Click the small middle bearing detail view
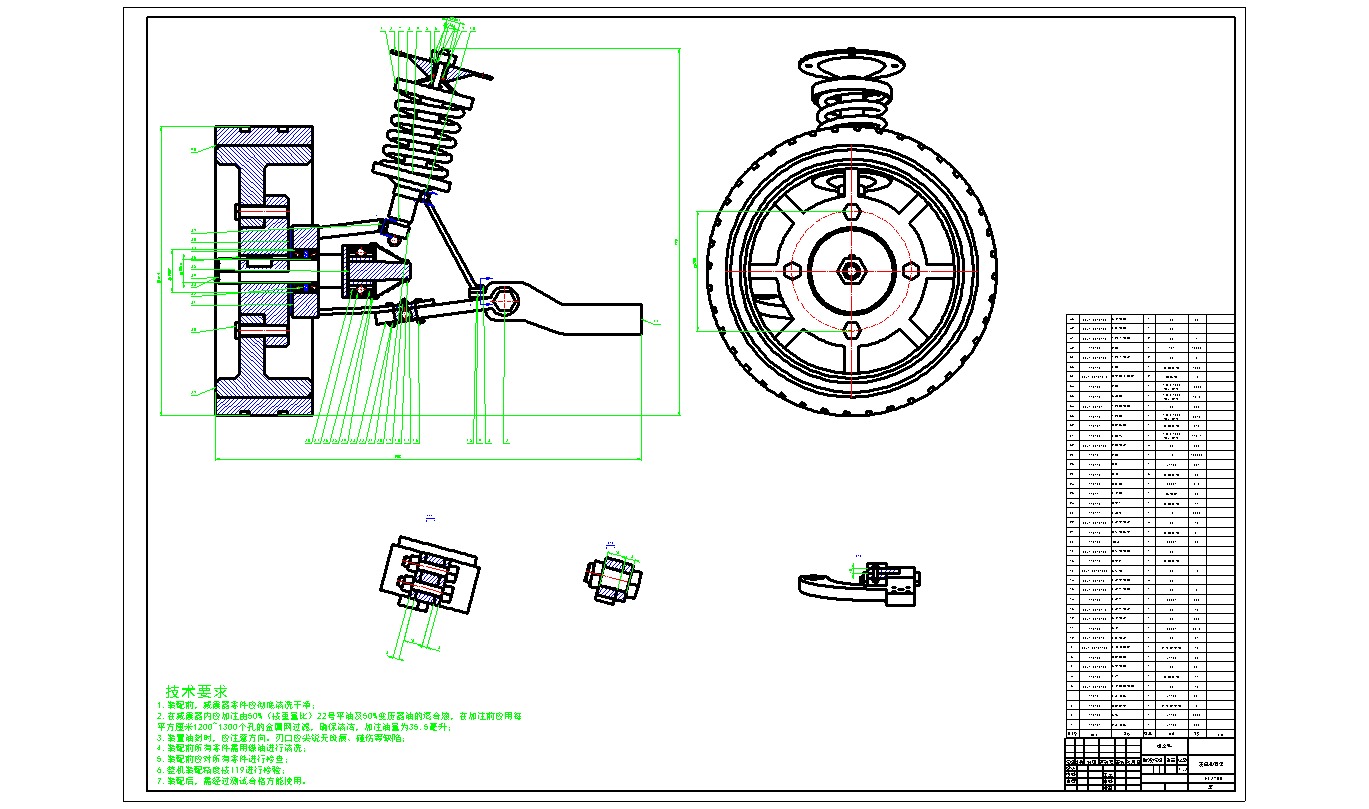 pyautogui.click(x=611, y=577)
